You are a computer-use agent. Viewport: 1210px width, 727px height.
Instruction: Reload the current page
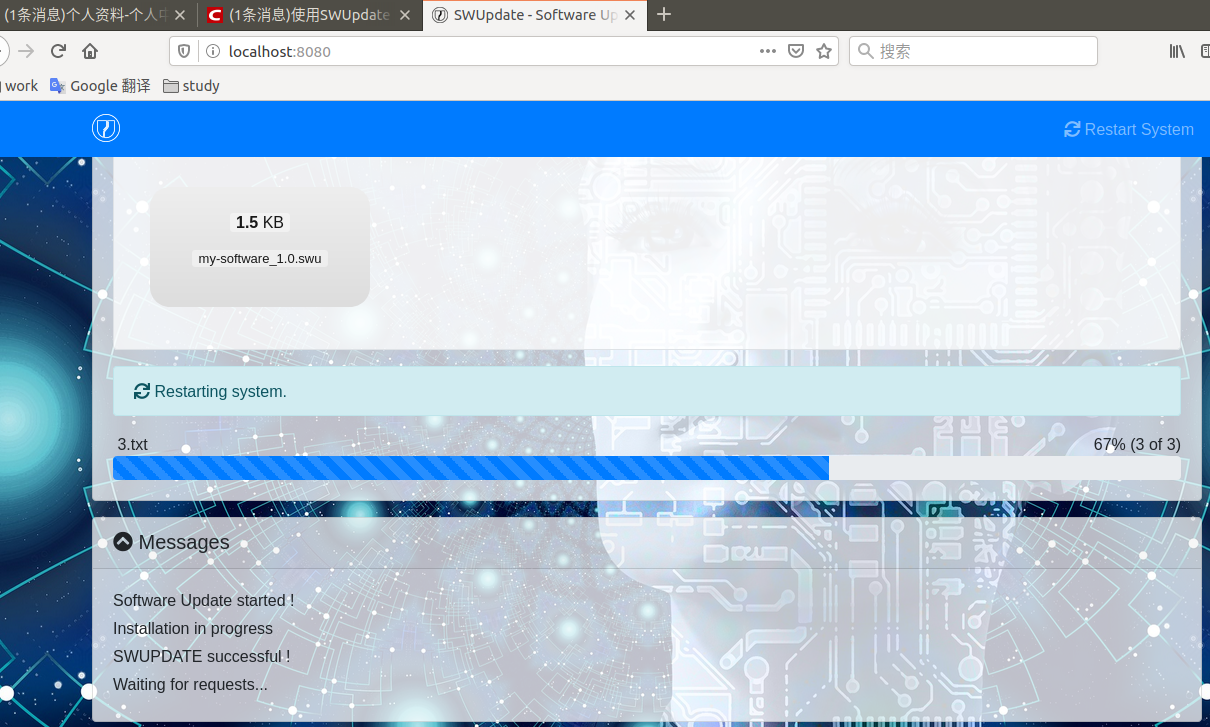pyautogui.click(x=58, y=51)
